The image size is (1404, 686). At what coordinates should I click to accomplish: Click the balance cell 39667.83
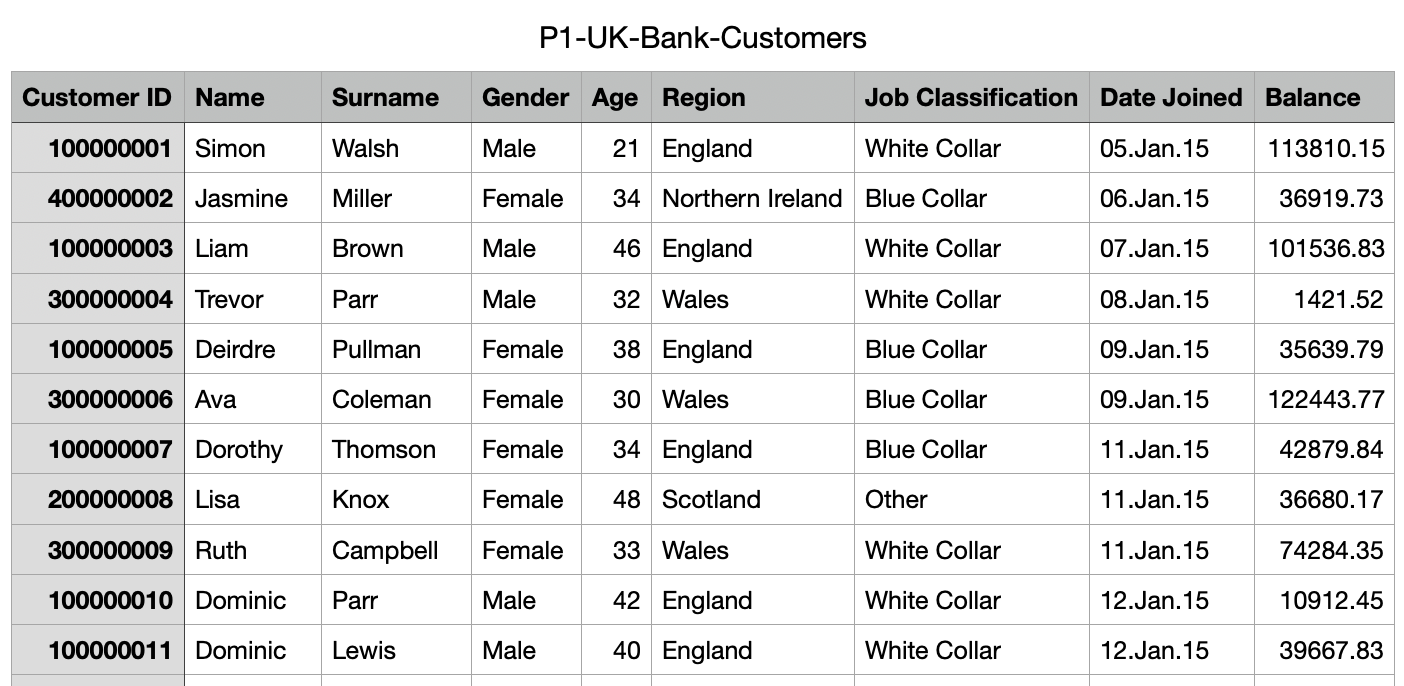coord(1331,651)
